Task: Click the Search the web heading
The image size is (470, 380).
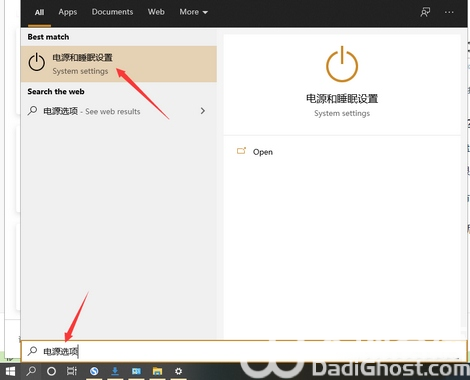Action: coord(56,91)
